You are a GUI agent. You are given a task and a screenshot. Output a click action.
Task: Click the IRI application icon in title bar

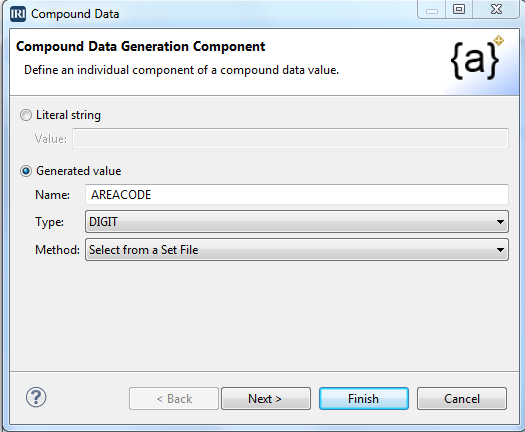pos(18,14)
